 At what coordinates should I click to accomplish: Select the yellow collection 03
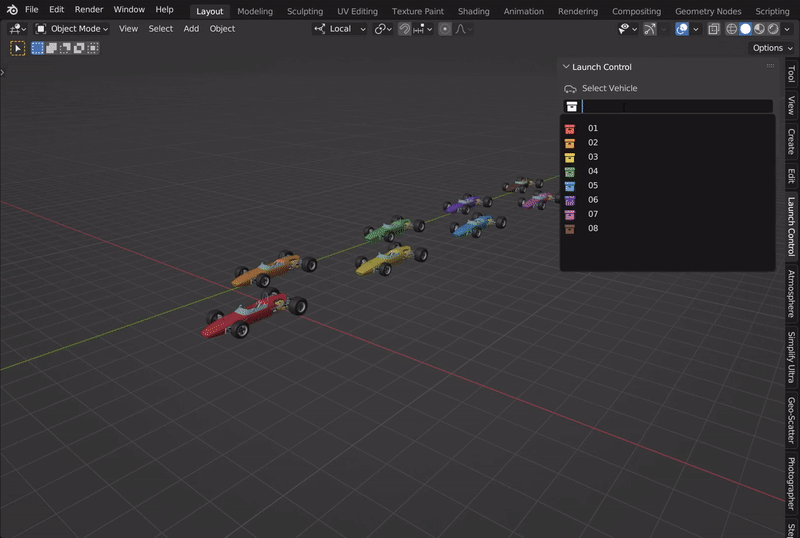tap(667, 157)
